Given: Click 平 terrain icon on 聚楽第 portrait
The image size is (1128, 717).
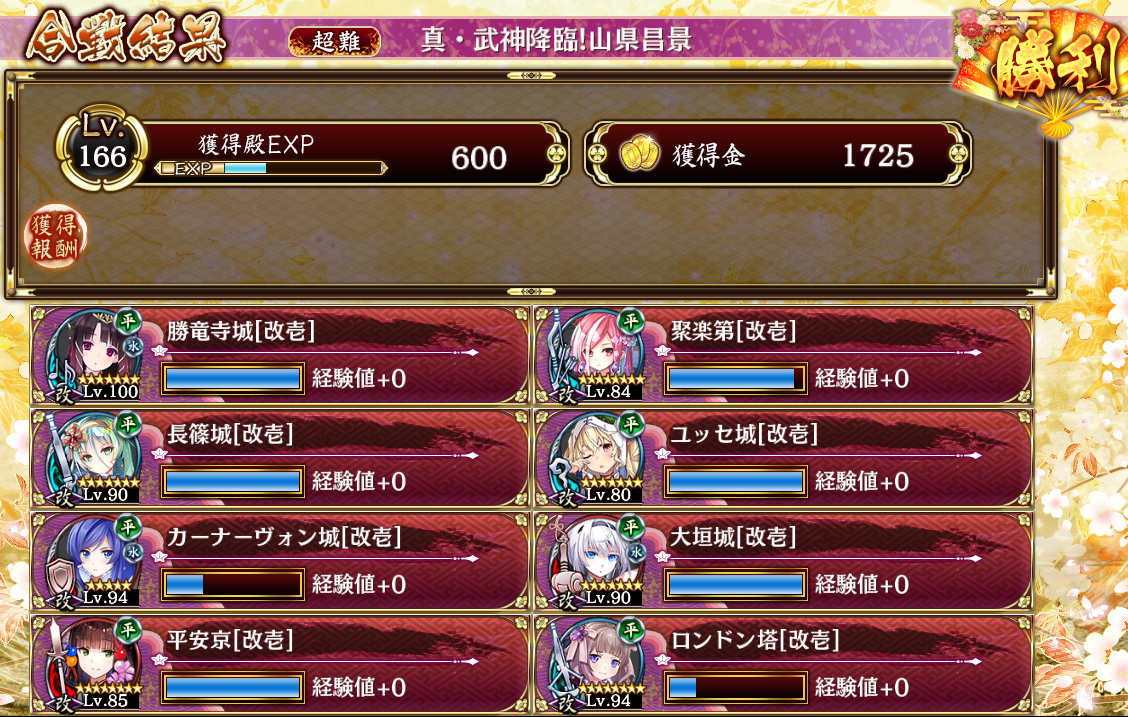Looking at the screenshot, I should [631, 320].
